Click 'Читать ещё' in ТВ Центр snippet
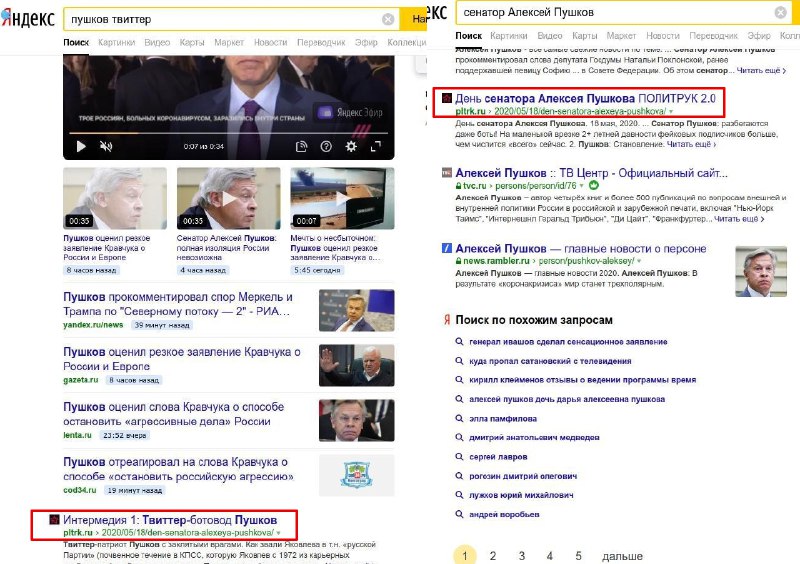 [x=739, y=219]
